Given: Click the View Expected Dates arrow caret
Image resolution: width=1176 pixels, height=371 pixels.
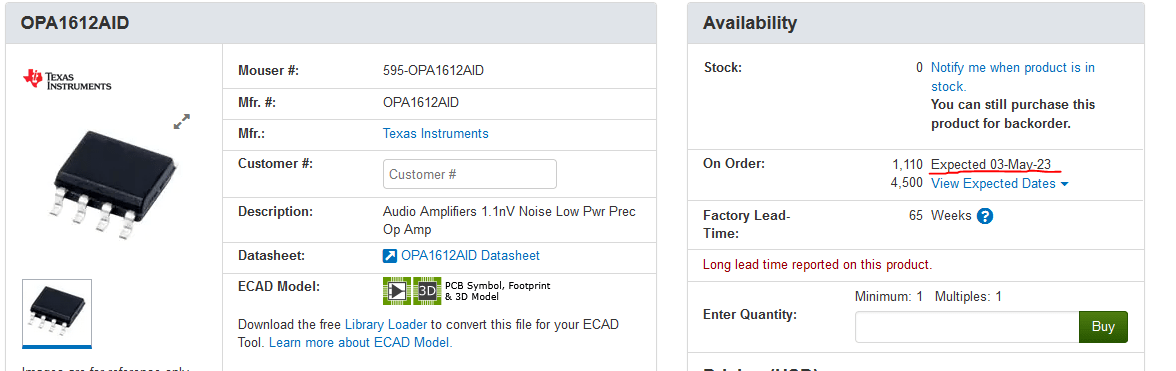Looking at the screenshot, I should point(1065,184).
